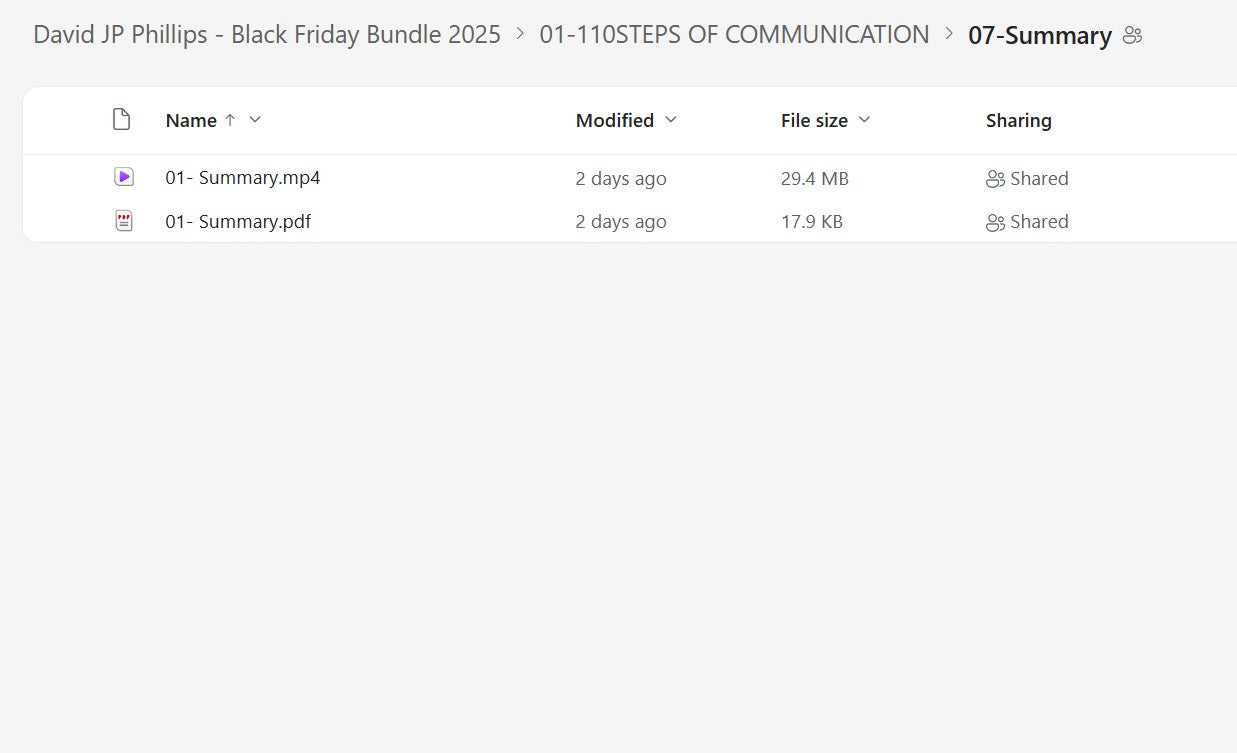Viewport: 1237px width, 753px height.
Task: Click the ascending sort arrow next to Name
Action: (x=230, y=120)
